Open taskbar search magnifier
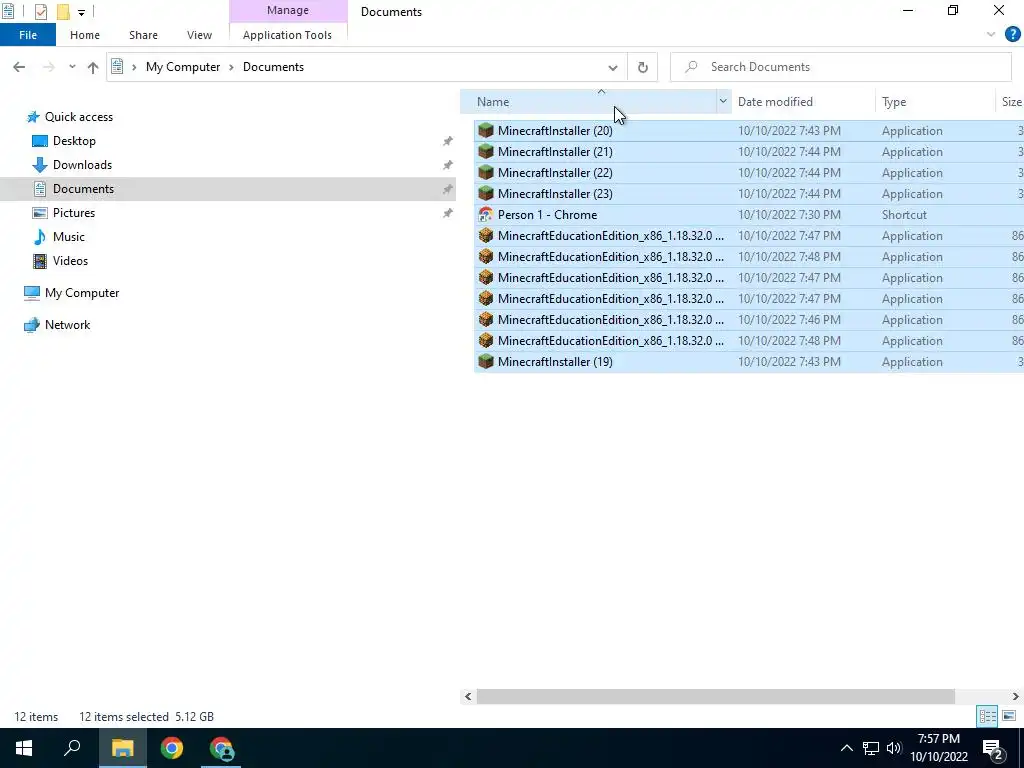1024x768 pixels. coord(72,748)
